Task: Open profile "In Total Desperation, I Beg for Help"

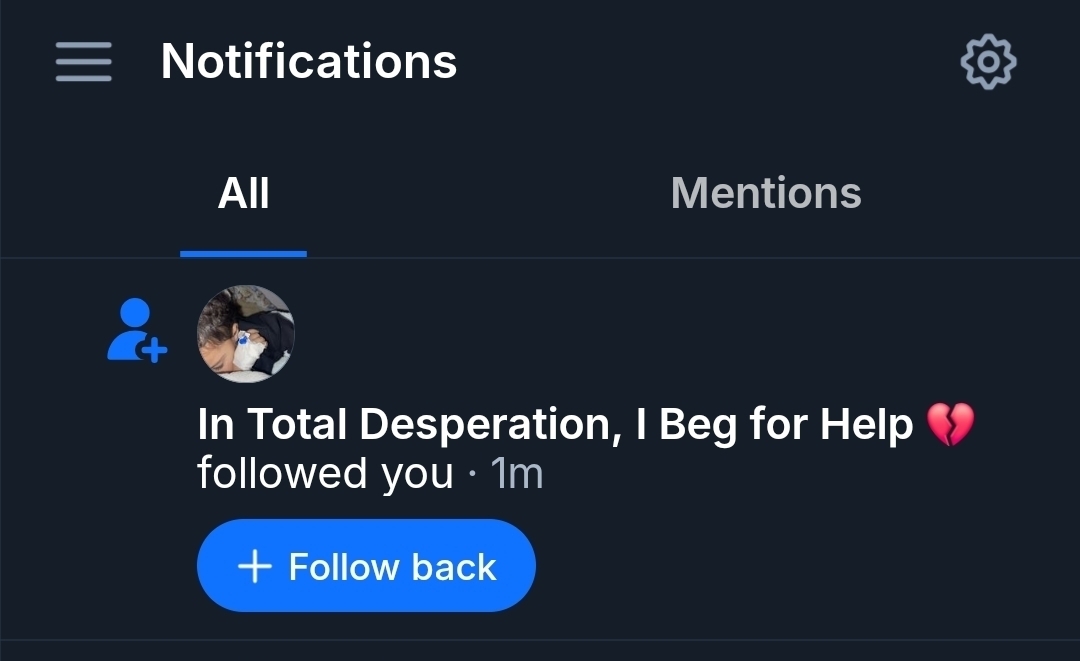Action: 555,425
